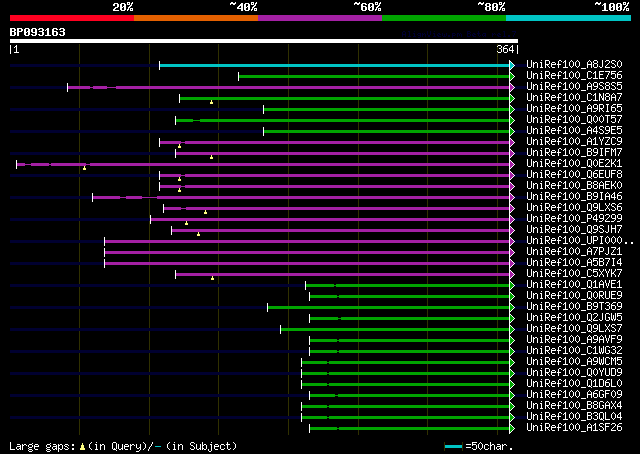Select the UniRef100_Q0YUD9 label
The width and height of the screenshot is (640, 454).
(574, 373)
